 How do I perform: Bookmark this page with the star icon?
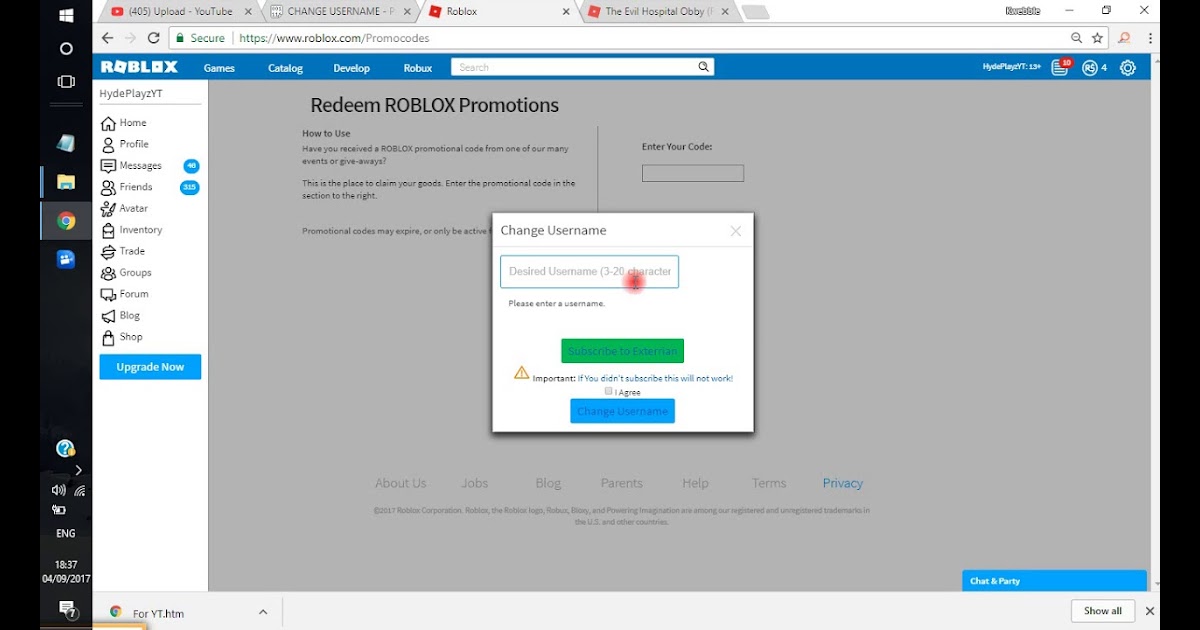1097,38
